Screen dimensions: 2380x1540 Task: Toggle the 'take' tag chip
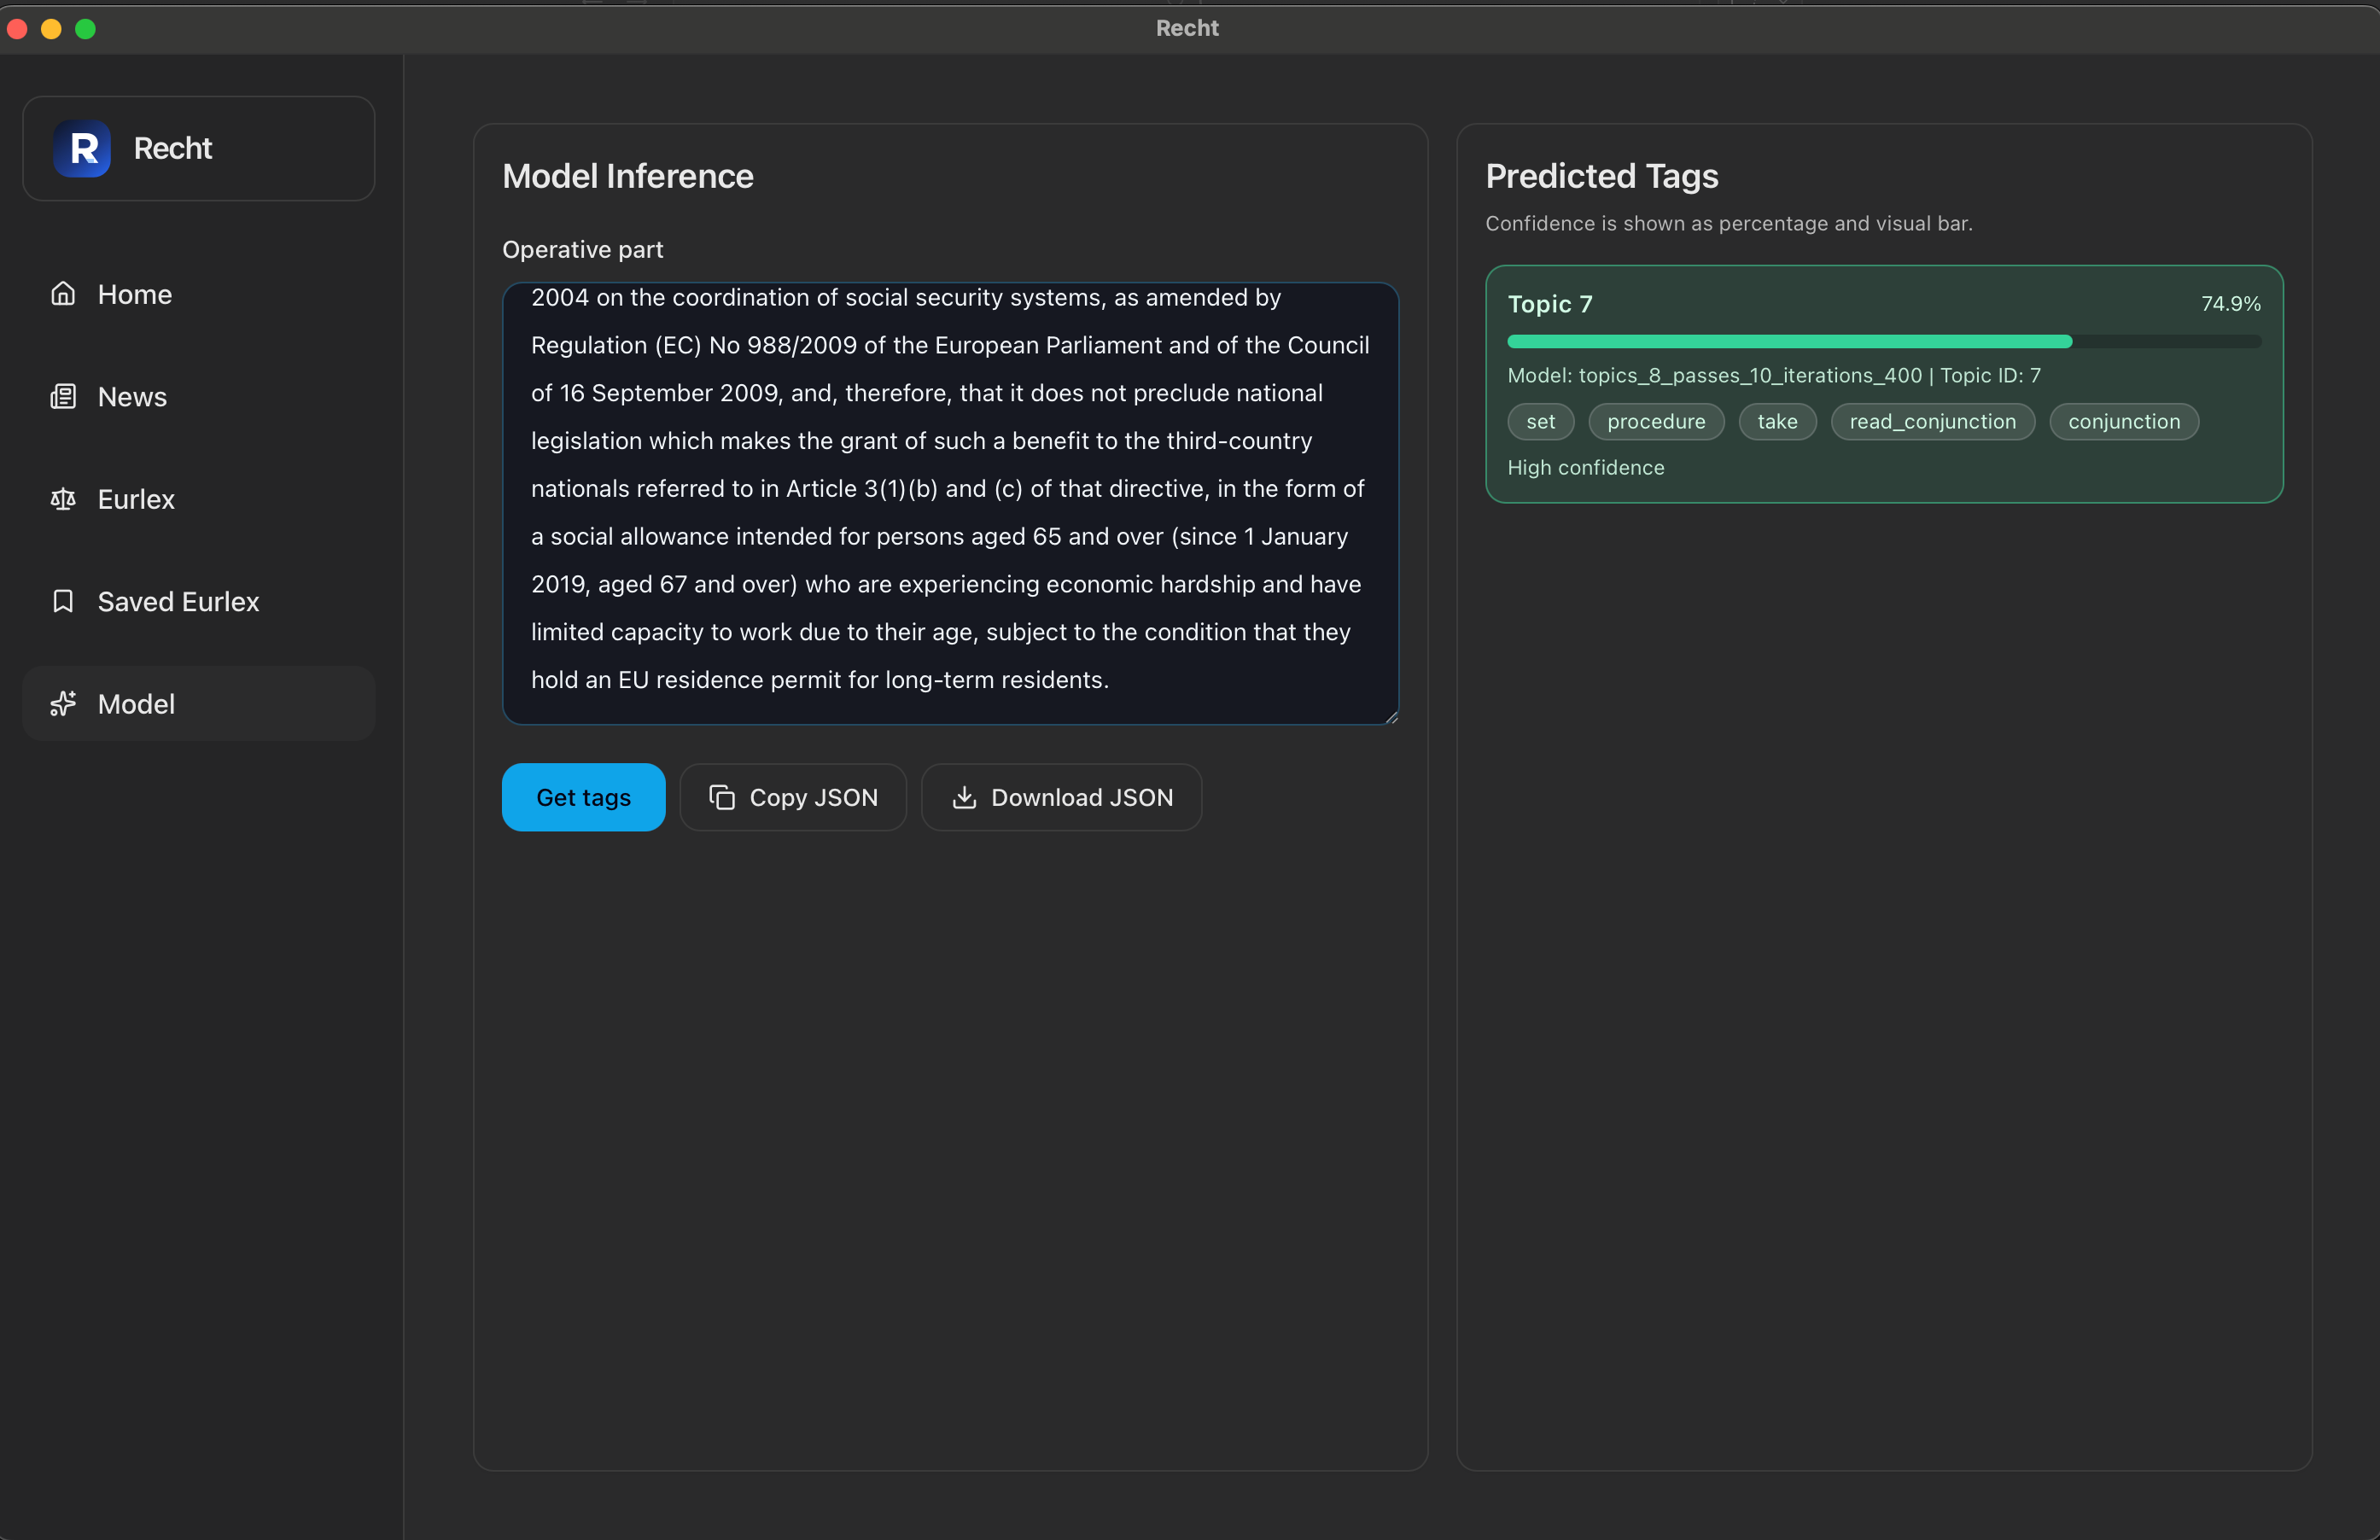tap(1777, 421)
